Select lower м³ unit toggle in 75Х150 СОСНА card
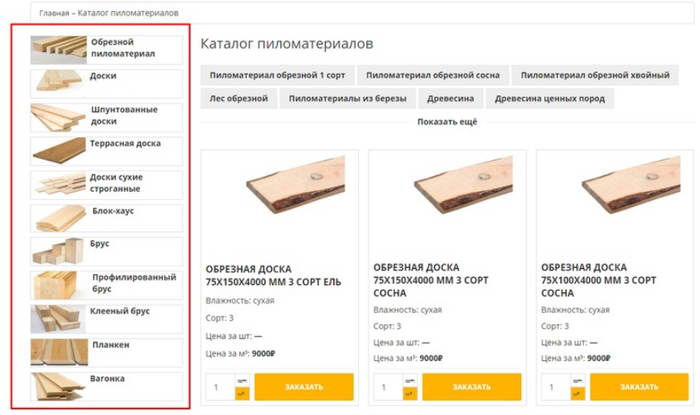Image resolution: width=700 pixels, height=415 pixels. point(410,393)
